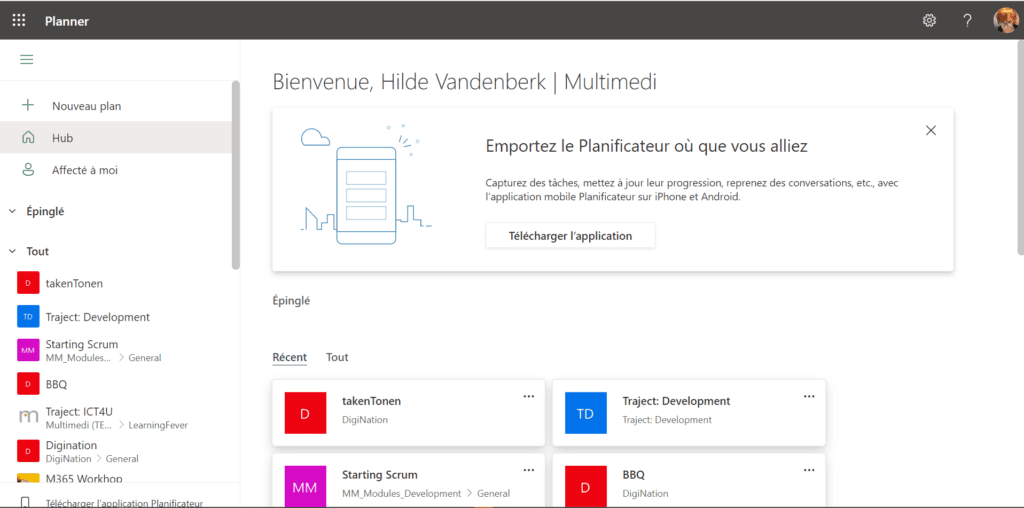The image size is (1024, 508).
Task: Collapse the Tout section chevron in sidebar
Action: tap(12, 251)
